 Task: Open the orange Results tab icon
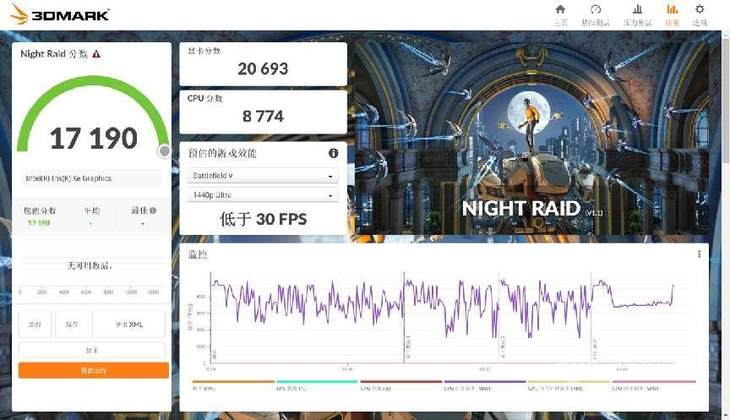tap(672, 9)
